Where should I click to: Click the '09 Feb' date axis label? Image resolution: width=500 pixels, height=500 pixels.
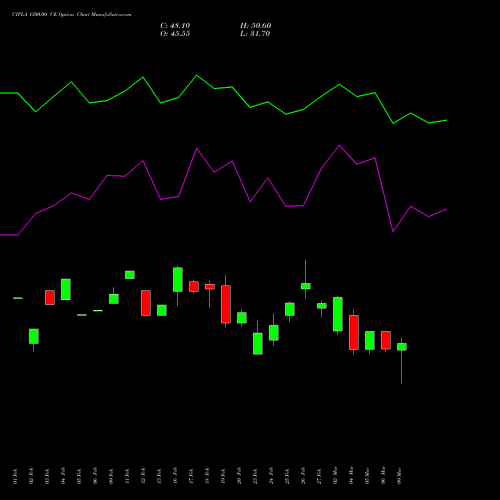[x=111, y=476]
